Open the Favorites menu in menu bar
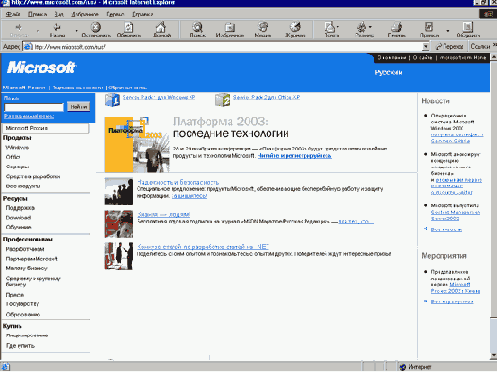The width and height of the screenshot is (497, 372). pyautogui.click(x=85, y=14)
